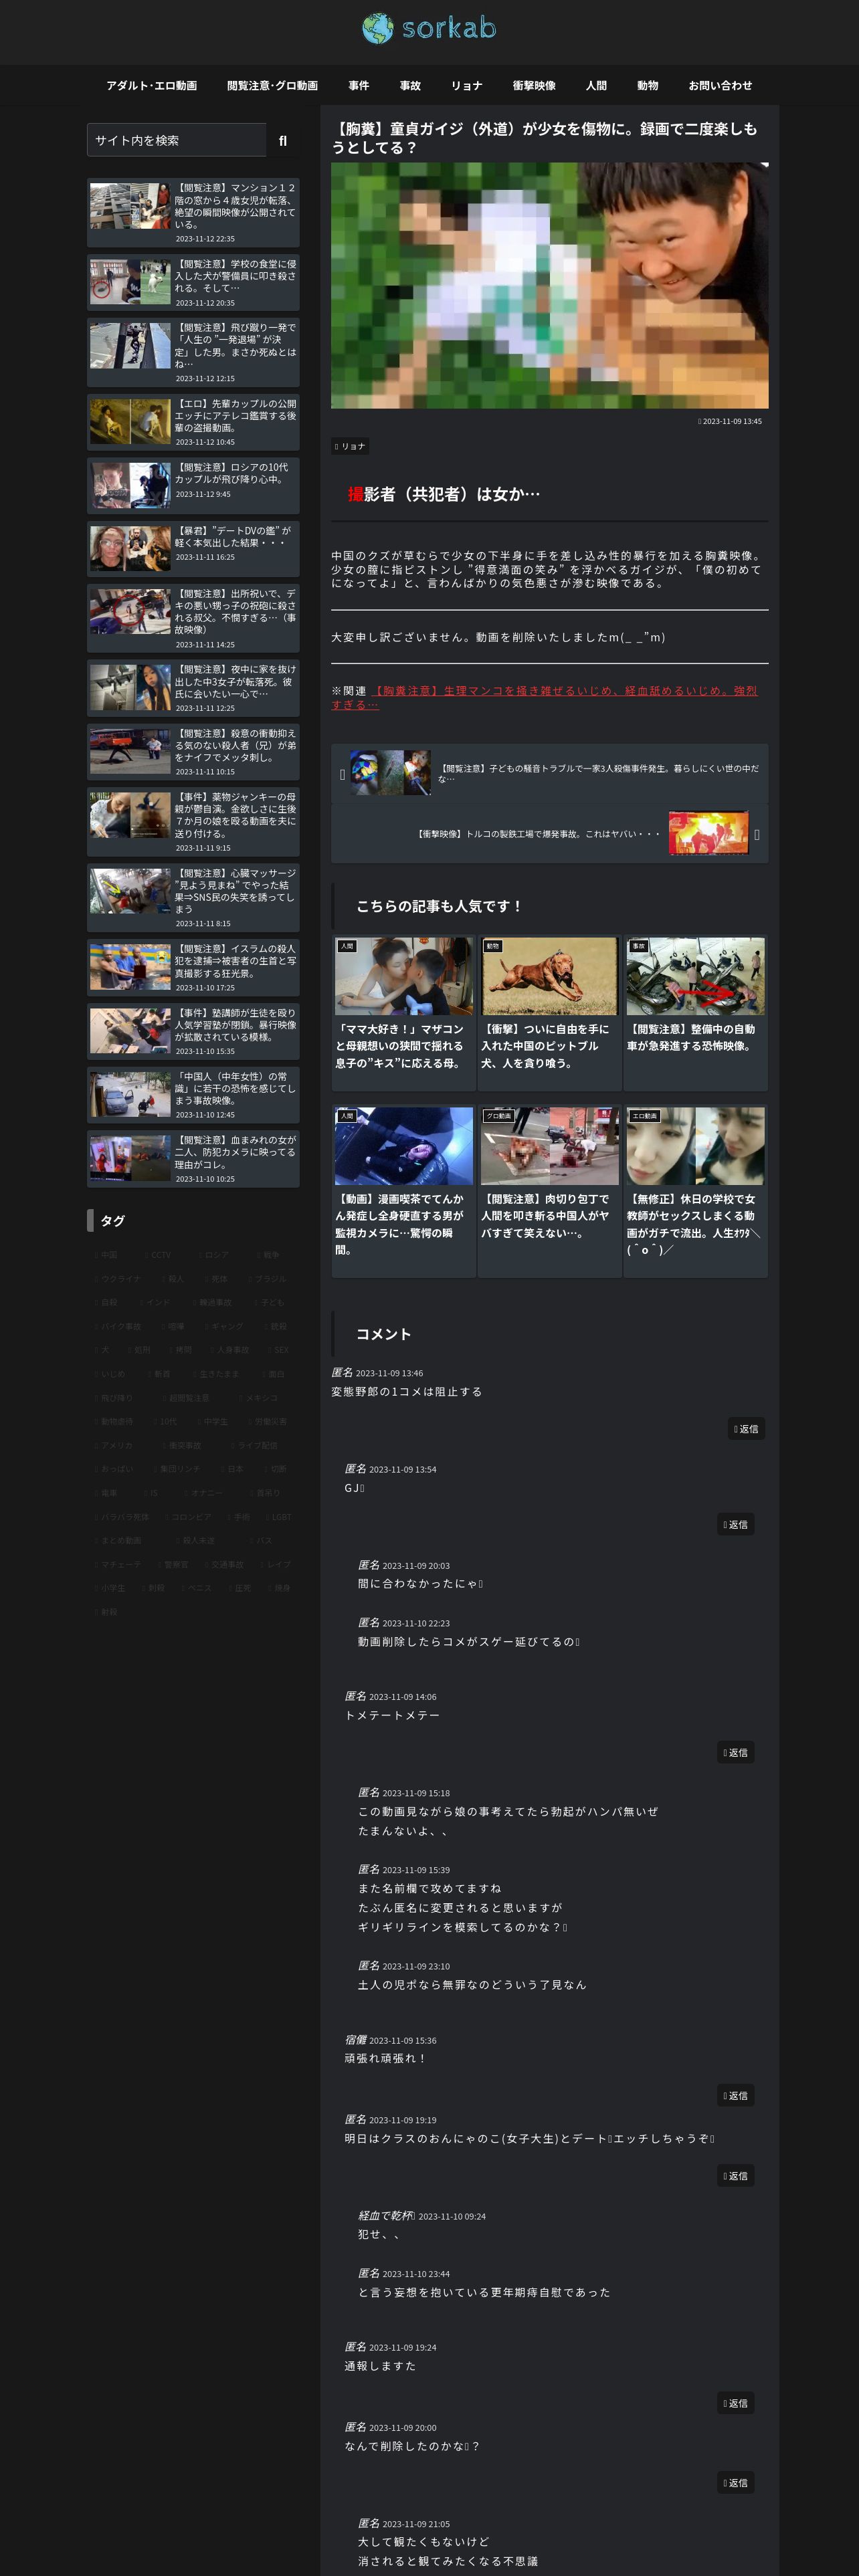Image resolution: width=859 pixels, height=2576 pixels.
Task: Click the 2023-11-09 13:45 post date
Action: 730,422
